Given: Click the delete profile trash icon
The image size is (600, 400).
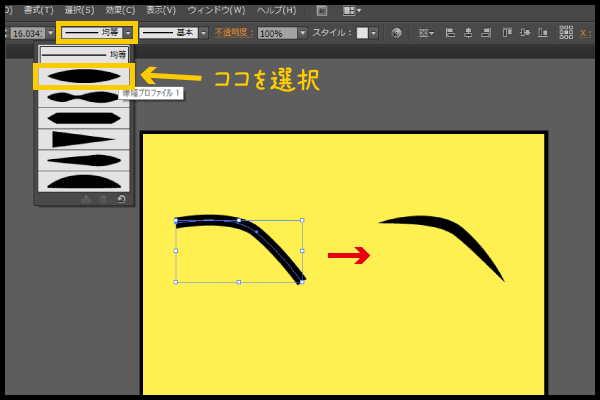Looking at the screenshot, I should (105, 198).
